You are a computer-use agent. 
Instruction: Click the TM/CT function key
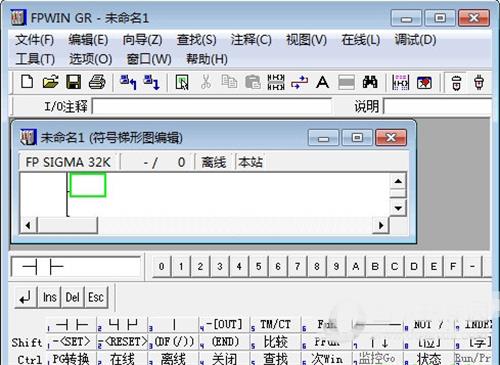275,325
